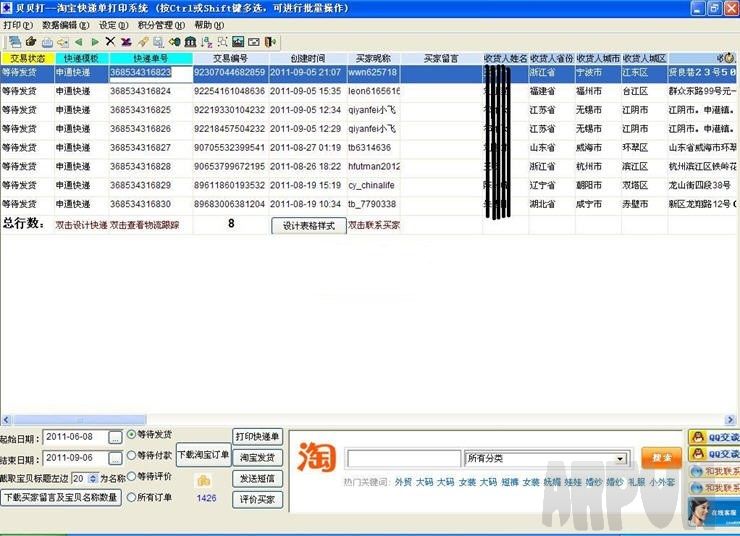The image size is (740, 536).
Task: Go to previous record with green left arrow
Action: pos(78,42)
